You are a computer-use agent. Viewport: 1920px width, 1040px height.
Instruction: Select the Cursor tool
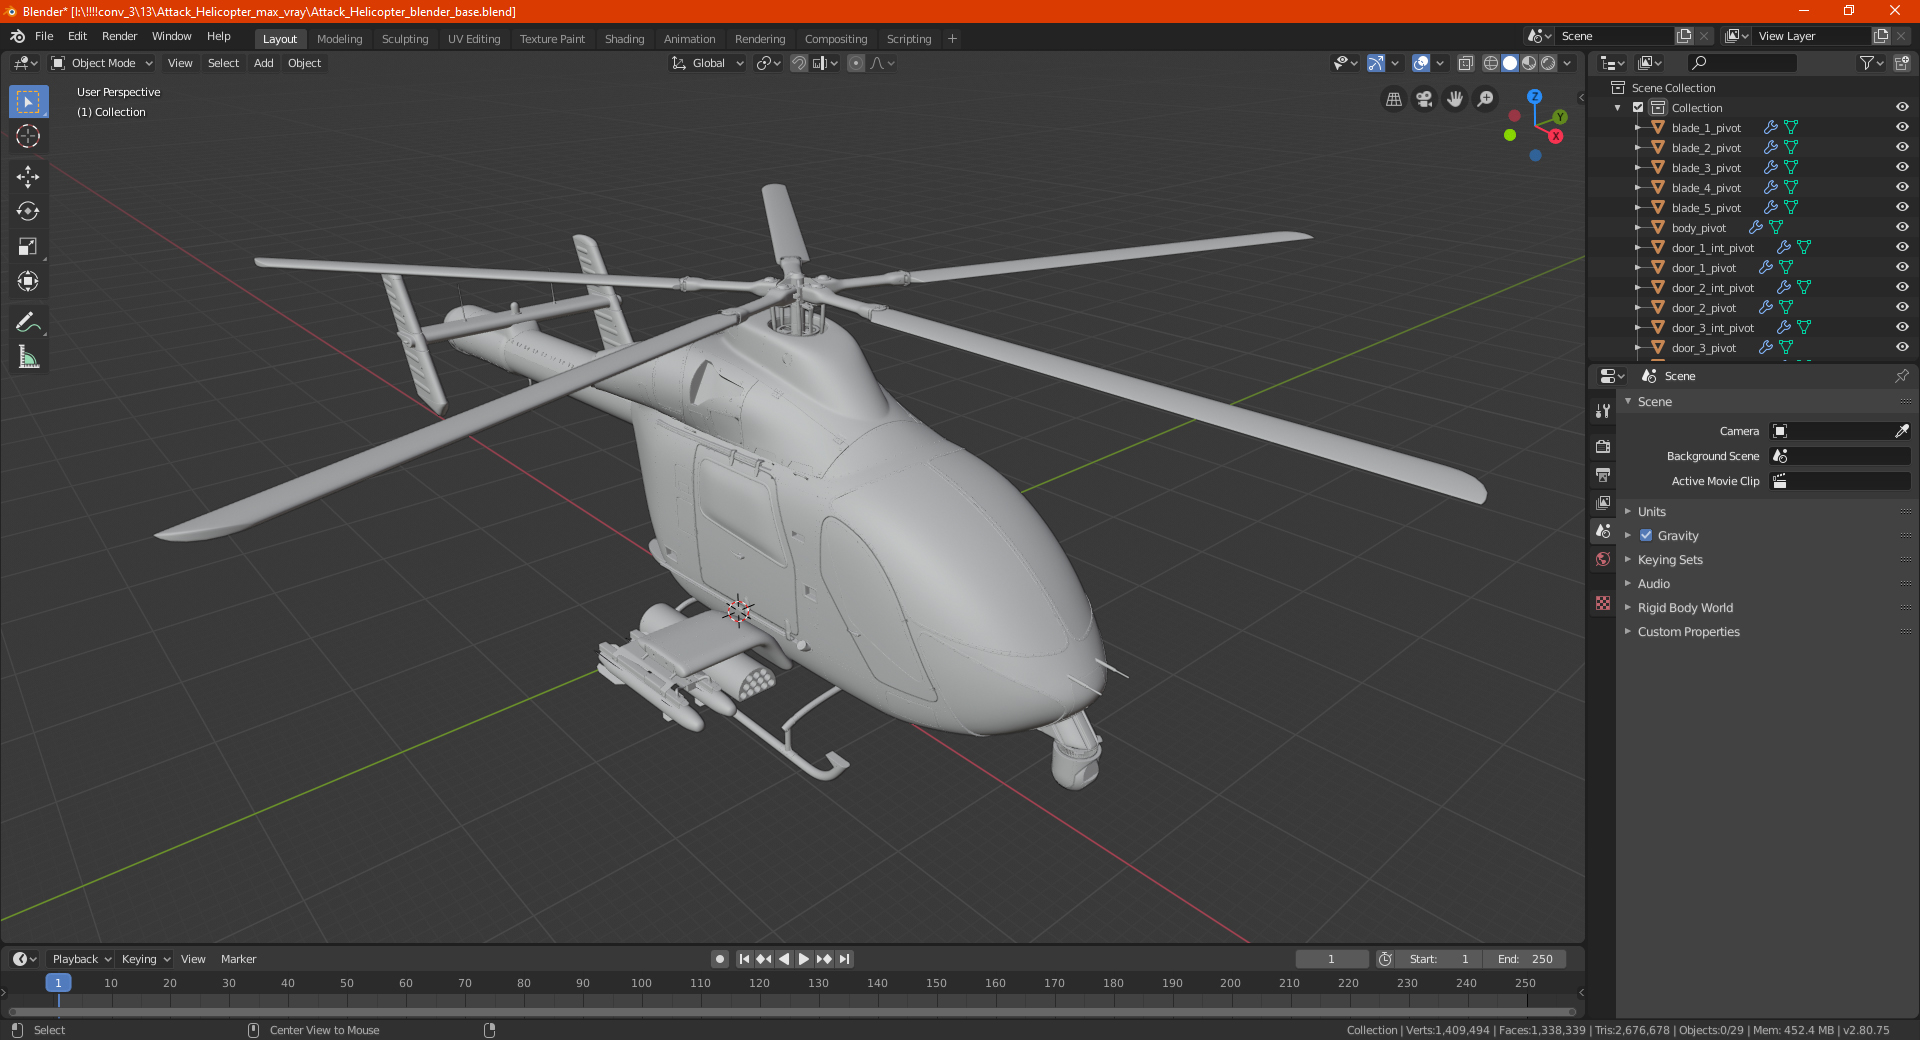coord(28,136)
